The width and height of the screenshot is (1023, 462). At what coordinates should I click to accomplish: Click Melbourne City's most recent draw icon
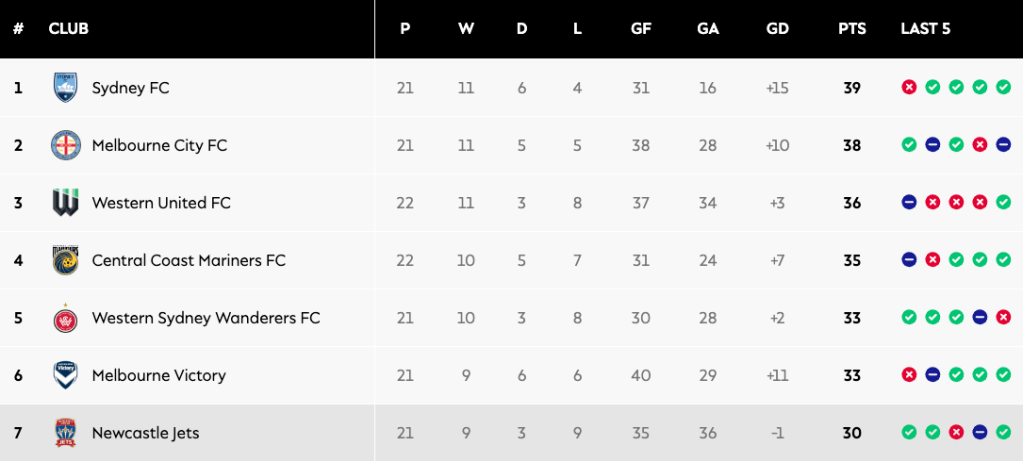click(x=1003, y=145)
